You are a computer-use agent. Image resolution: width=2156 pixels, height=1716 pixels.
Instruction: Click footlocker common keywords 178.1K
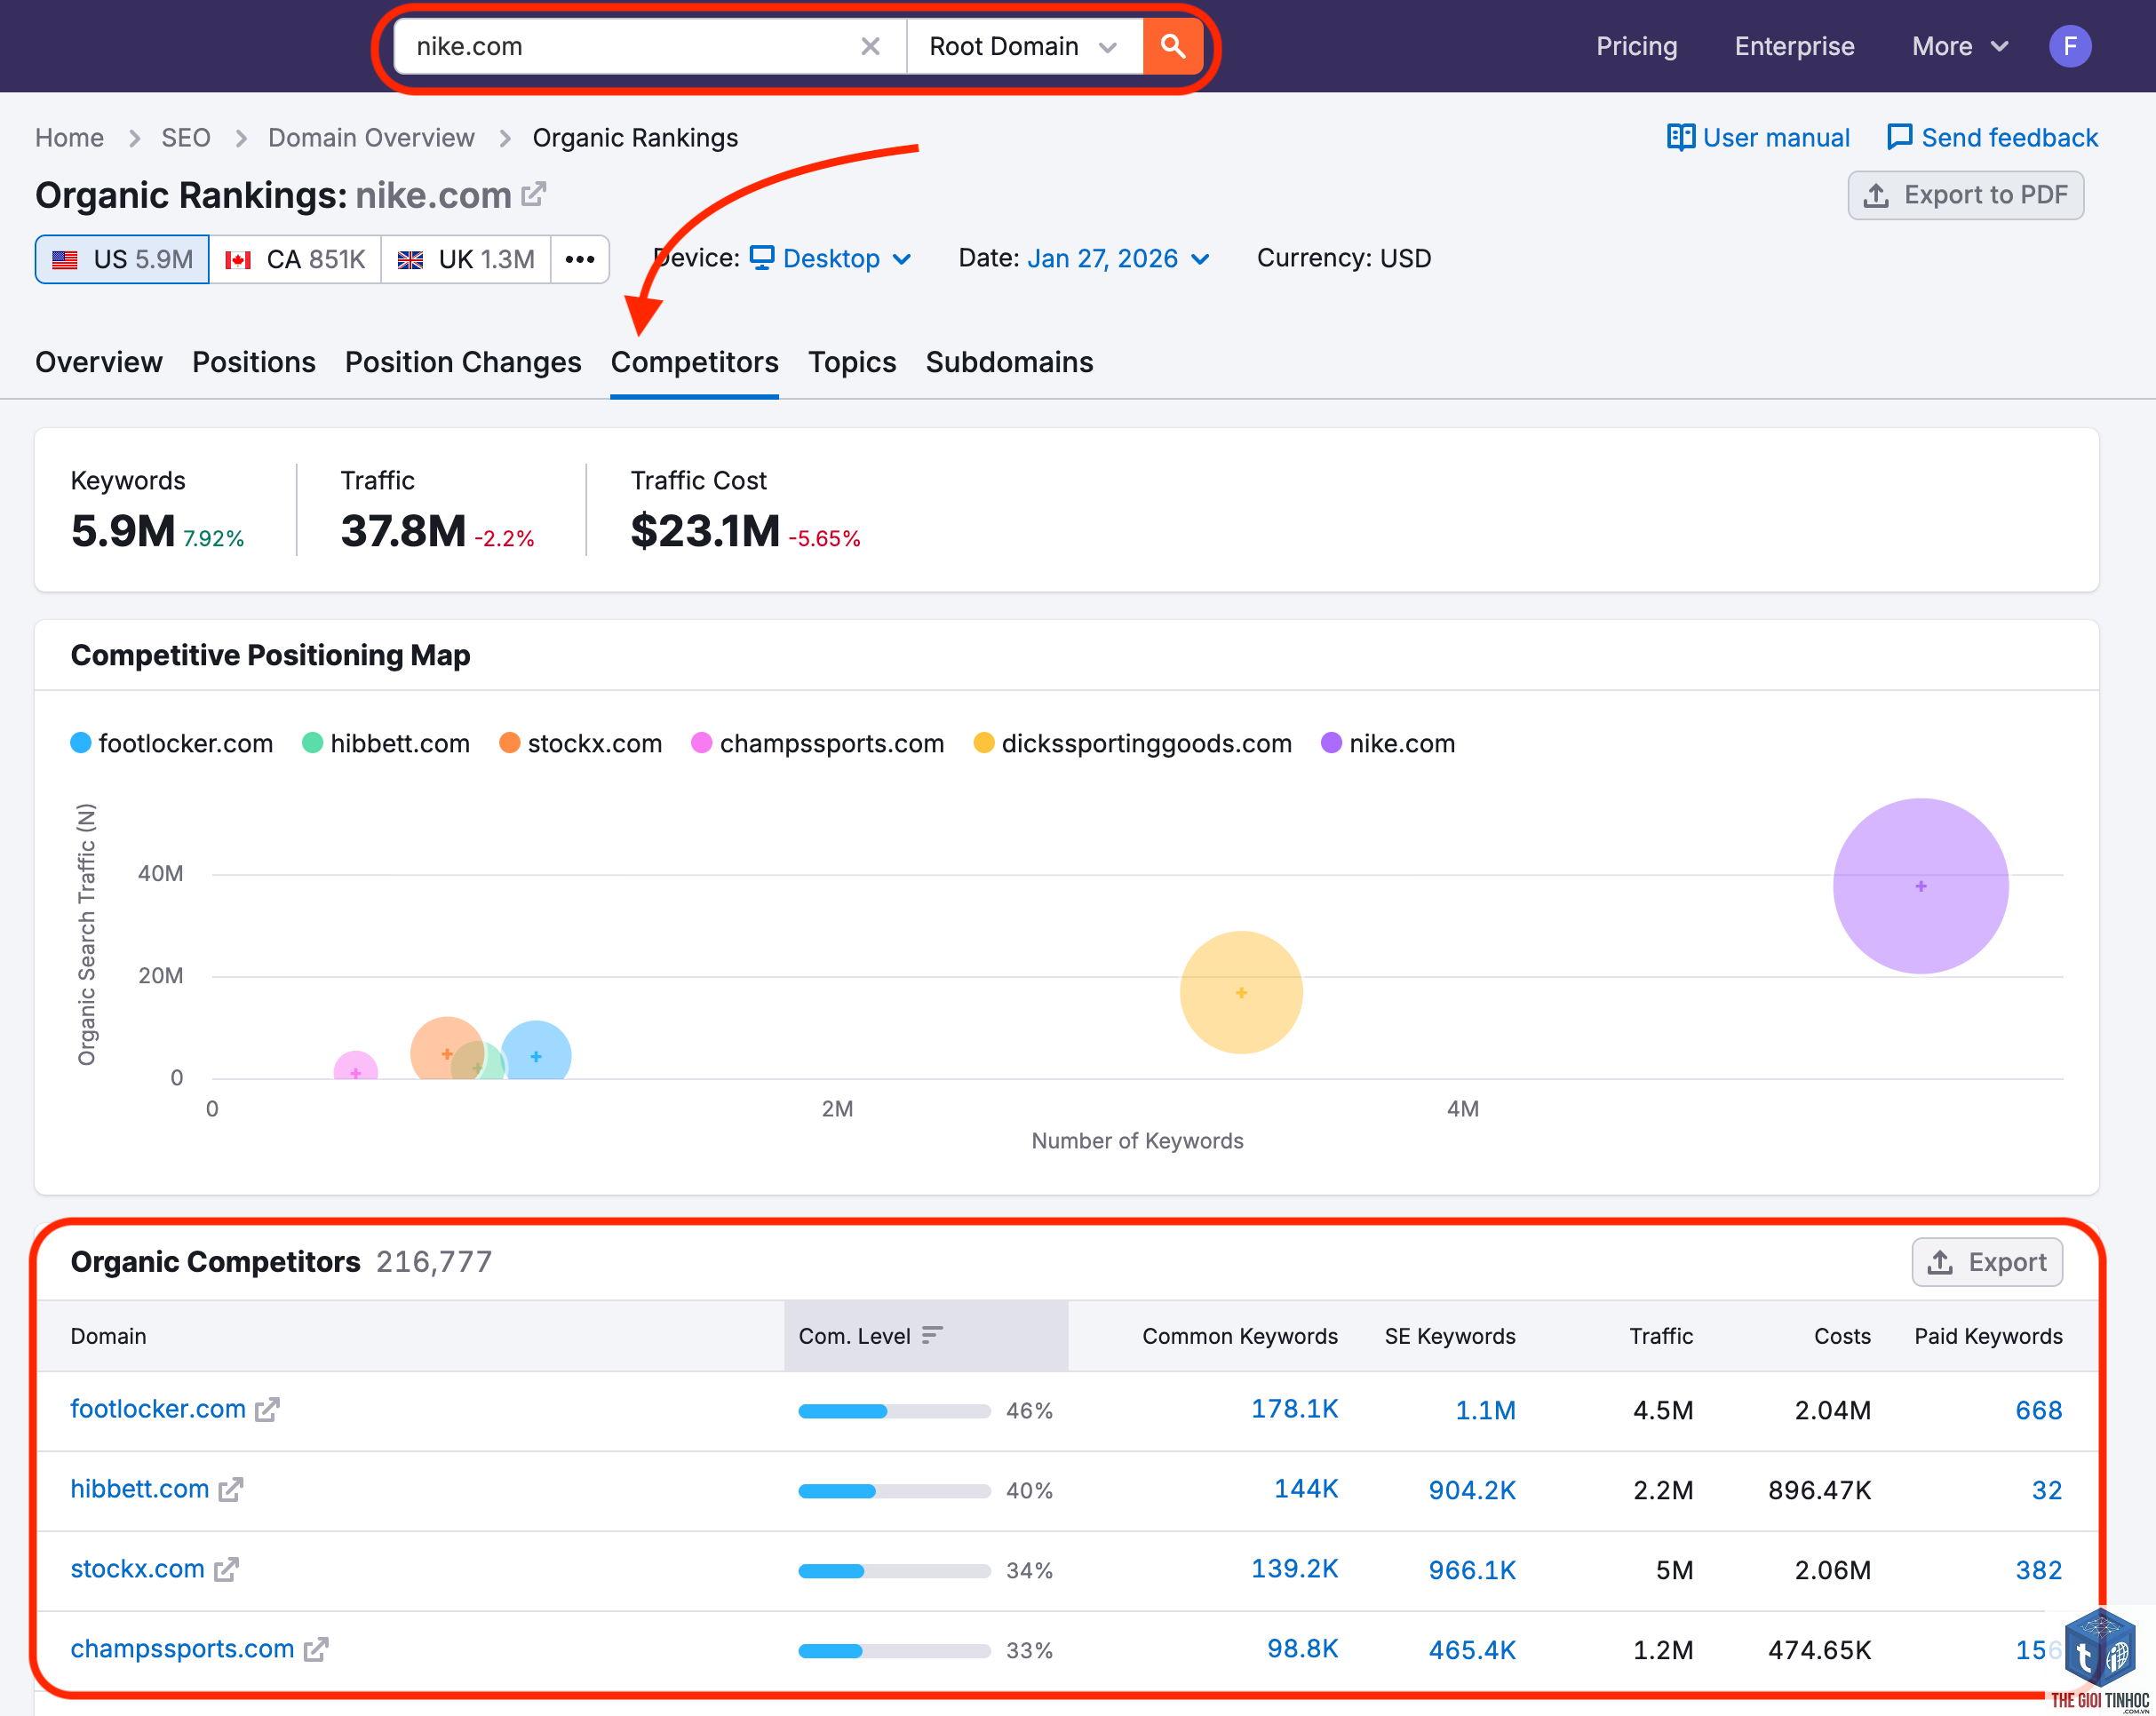coord(1294,1409)
